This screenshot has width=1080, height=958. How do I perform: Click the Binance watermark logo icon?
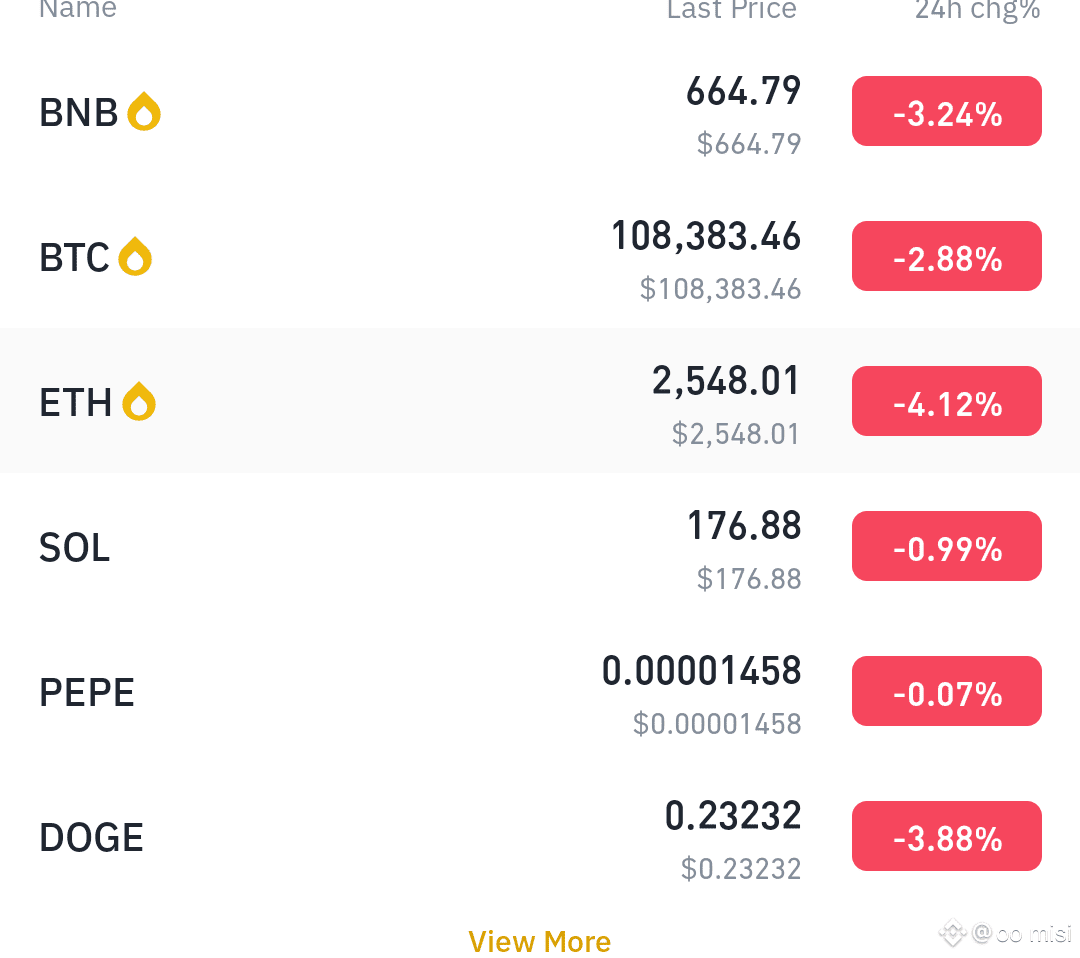[953, 933]
